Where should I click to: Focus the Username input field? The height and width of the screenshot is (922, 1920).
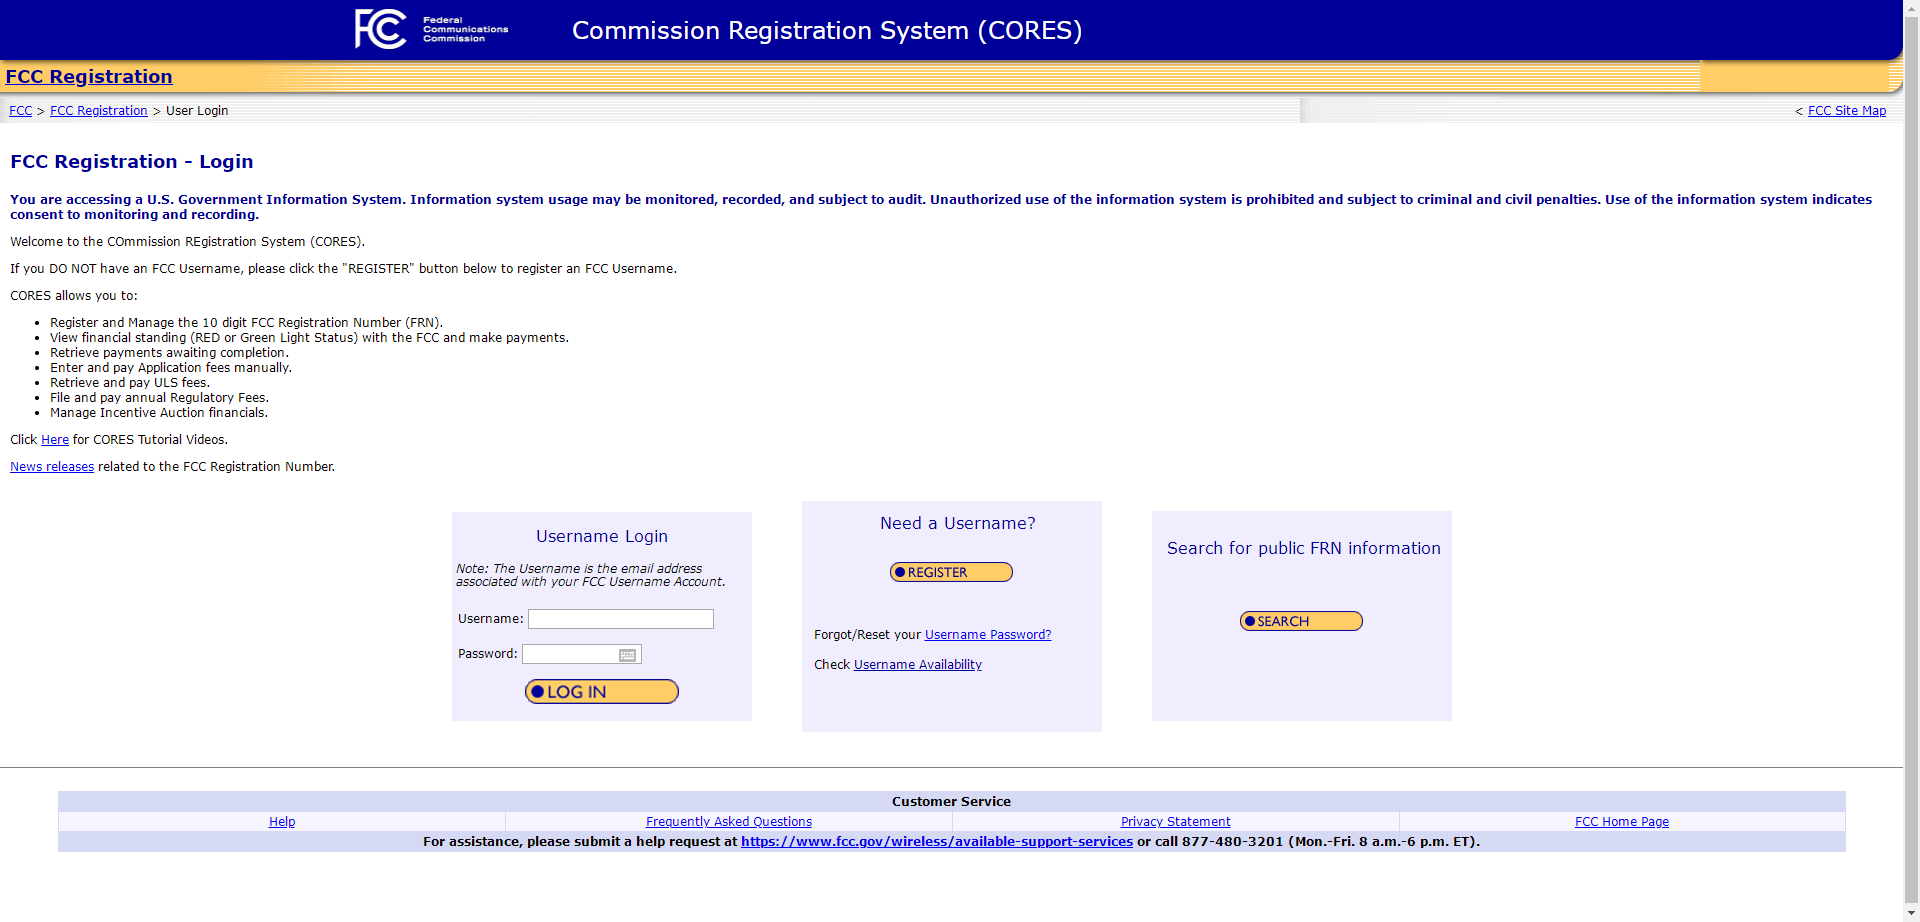[x=620, y=619]
